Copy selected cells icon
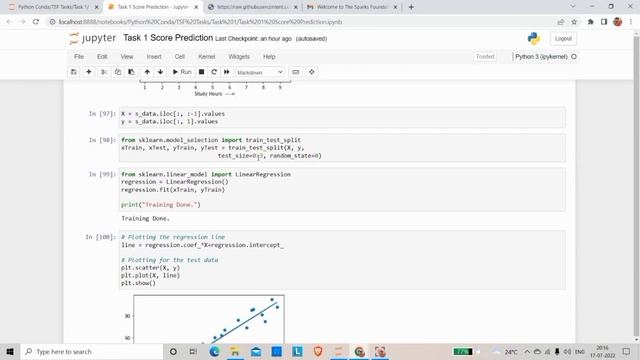Viewport: 640px width, 360px height. tap(118, 72)
